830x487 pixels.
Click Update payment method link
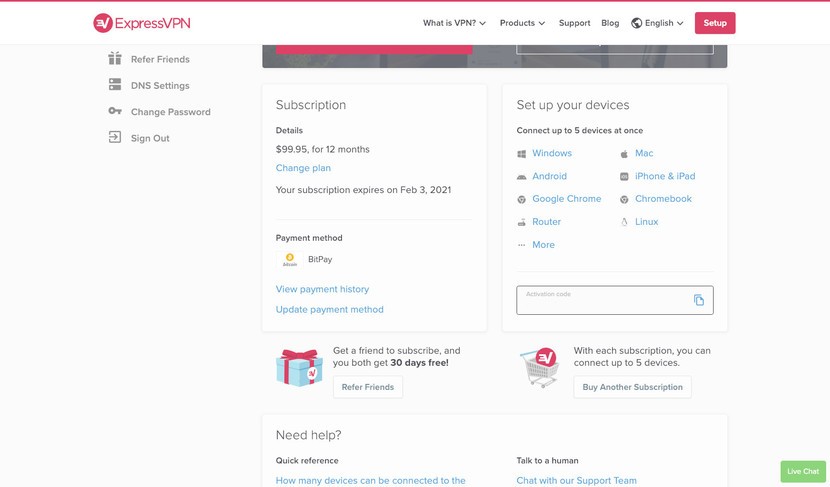[329, 309]
